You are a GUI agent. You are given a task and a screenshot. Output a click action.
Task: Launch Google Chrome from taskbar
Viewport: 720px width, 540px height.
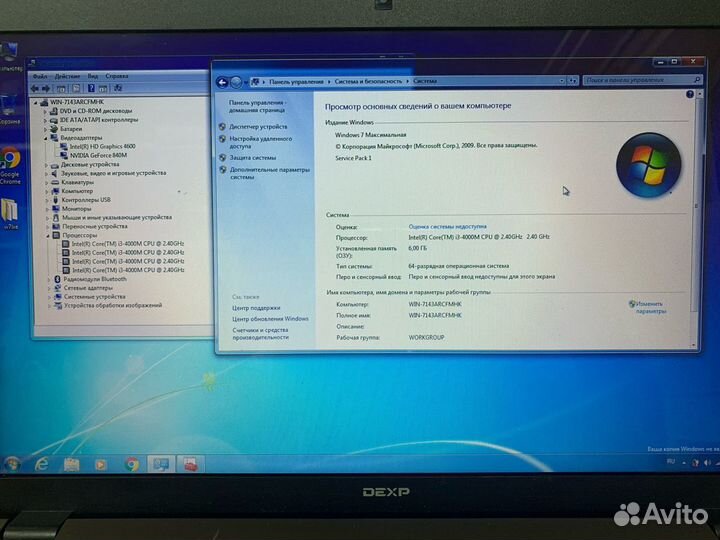tap(131, 464)
